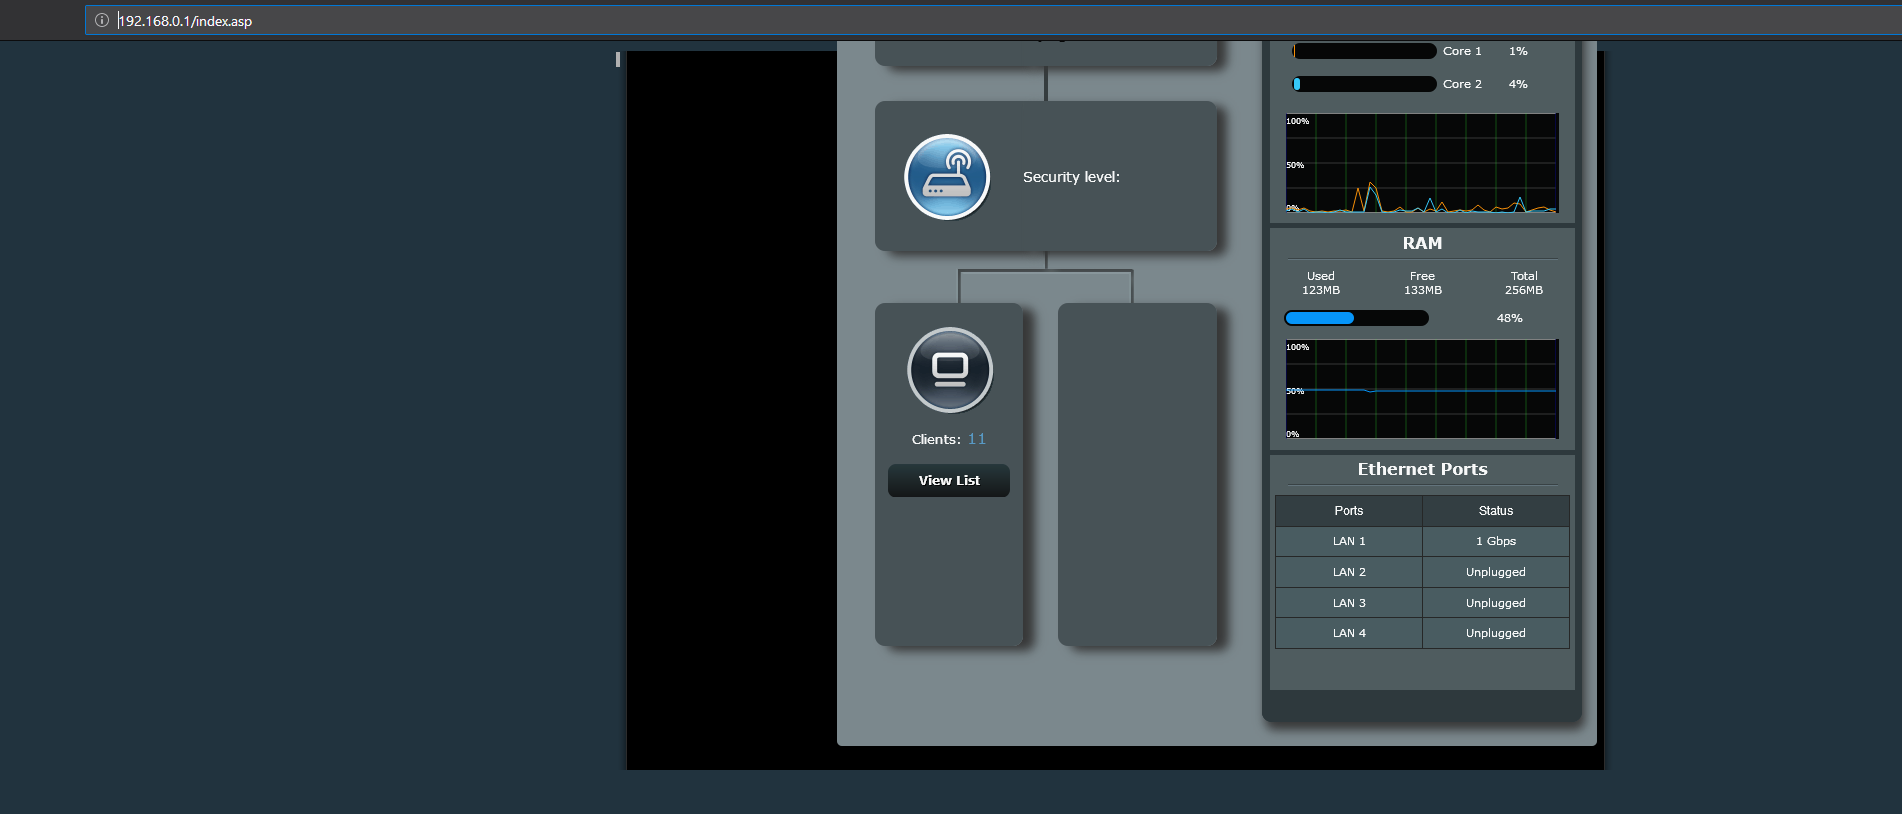Click the clients count number 11
The width and height of the screenshot is (1902, 814).
coord(976,439)
